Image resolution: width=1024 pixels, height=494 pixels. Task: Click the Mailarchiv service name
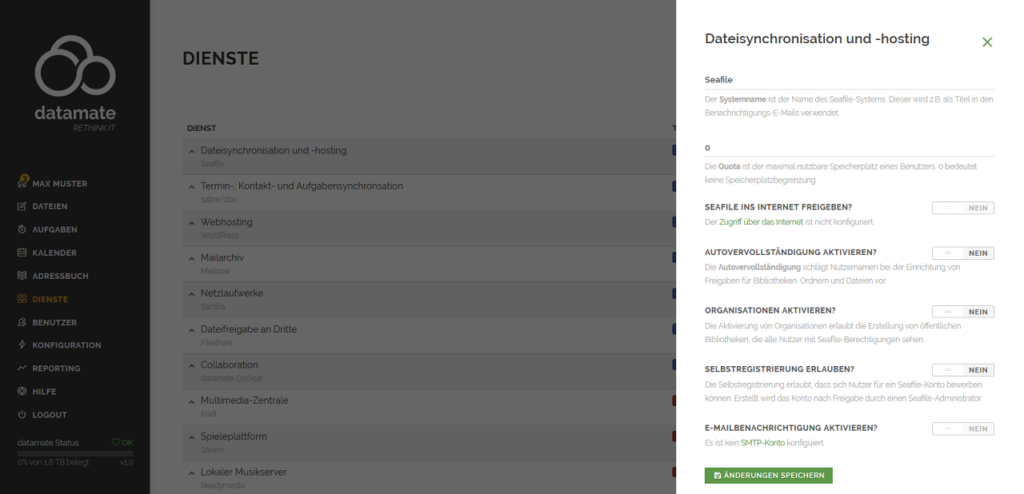pos(222,258)
